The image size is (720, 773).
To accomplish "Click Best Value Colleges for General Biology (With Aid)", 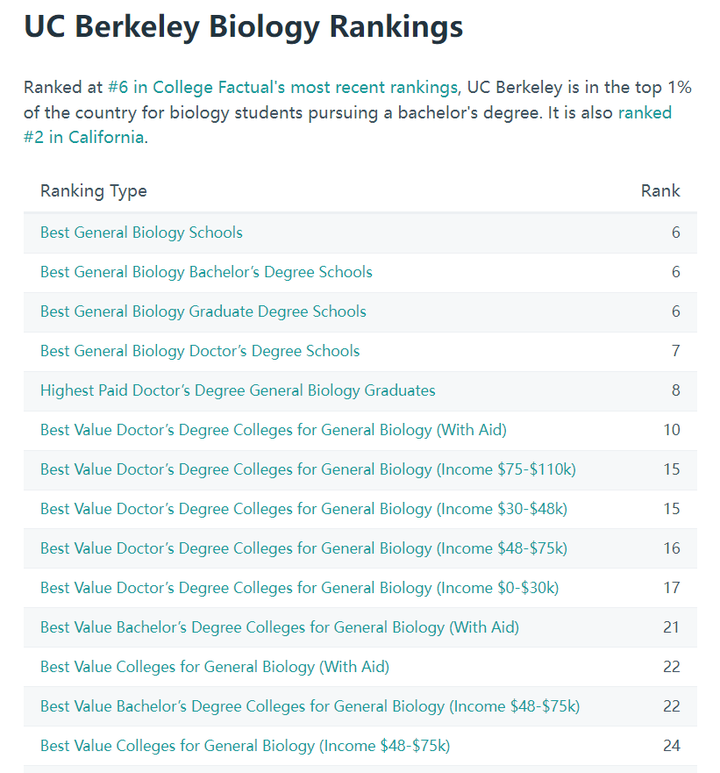I will (x=215, y=667).
